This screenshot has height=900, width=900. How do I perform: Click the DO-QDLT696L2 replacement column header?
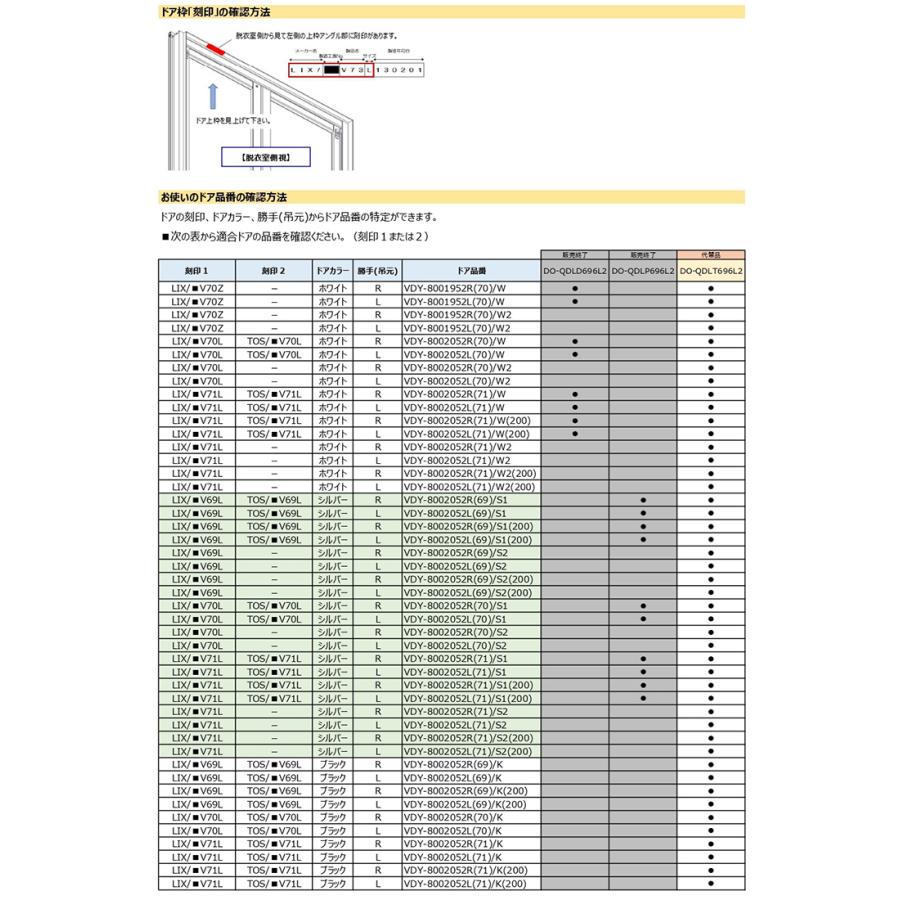click(711, 270)
